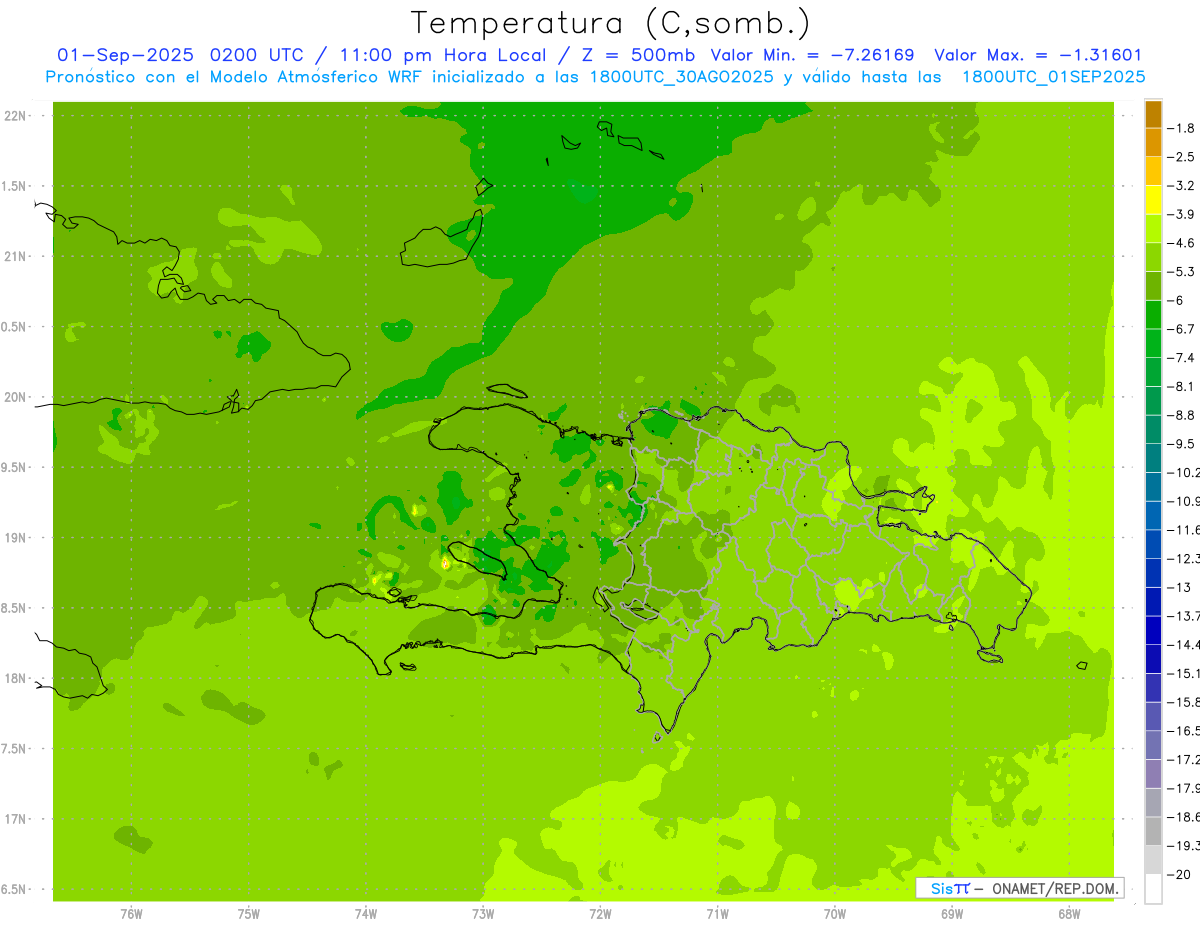Click the initialization time '1800UTC_30AGO2025'
This screenshot has height=927, width=1200.
[681, 77]
